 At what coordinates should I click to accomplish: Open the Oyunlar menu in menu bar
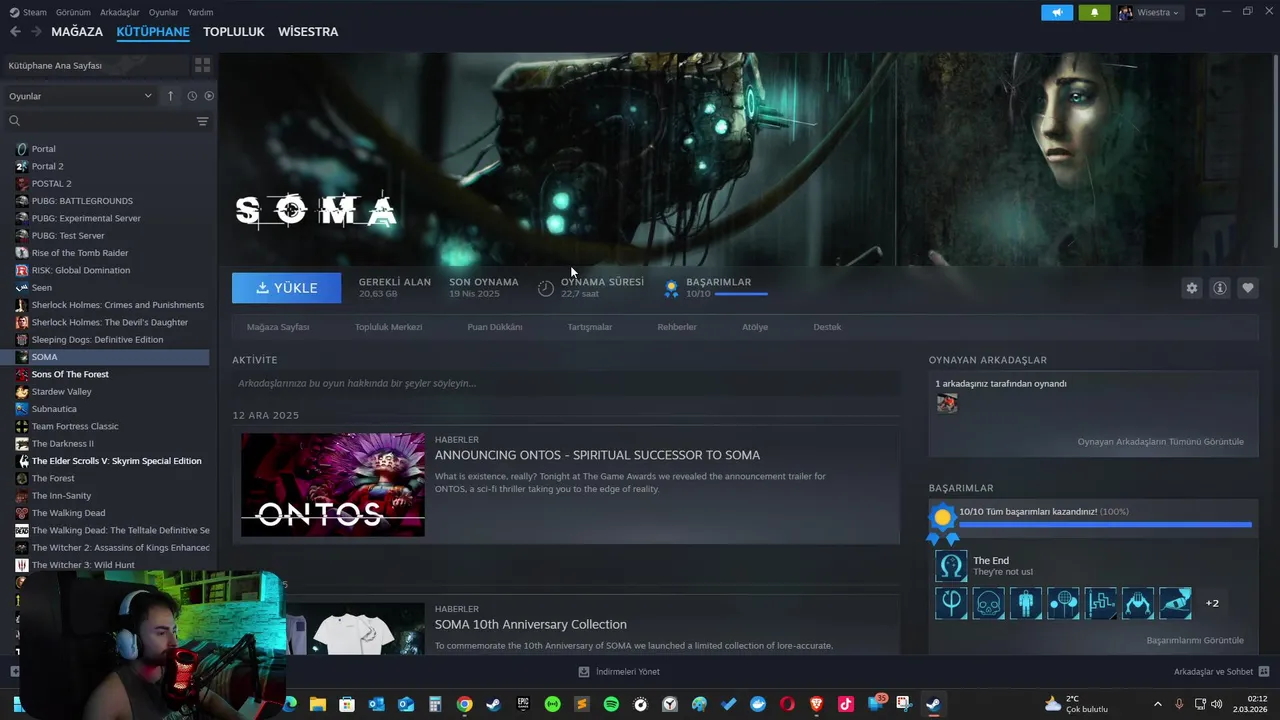point(163,12)
